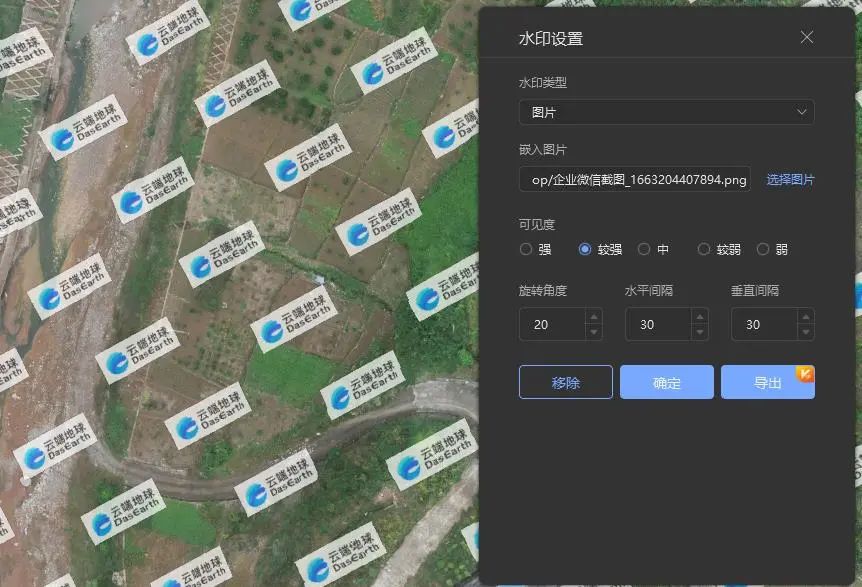Click the 移除 button
Image resolution: width=862 pixels, height=587 pixels.
point(566,382)
